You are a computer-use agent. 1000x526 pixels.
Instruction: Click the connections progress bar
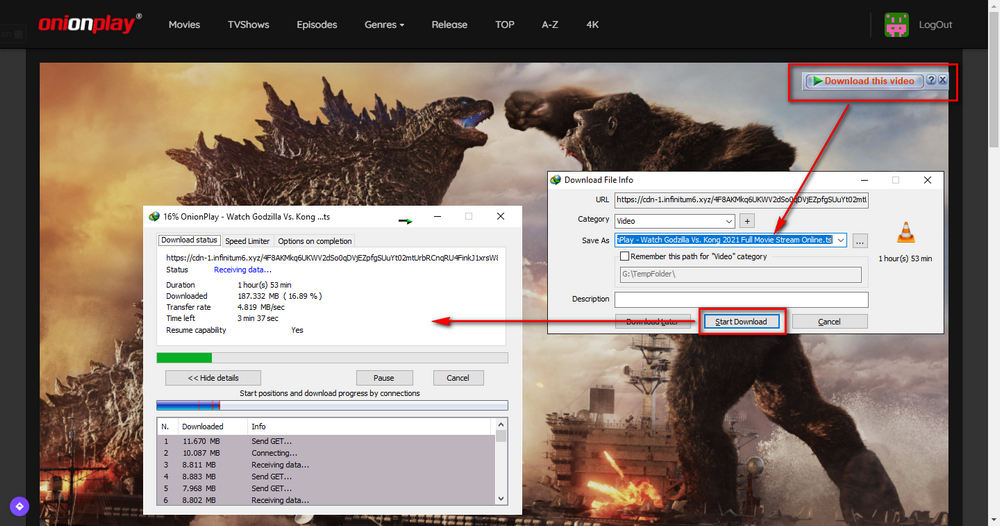[x=332, y=405]
